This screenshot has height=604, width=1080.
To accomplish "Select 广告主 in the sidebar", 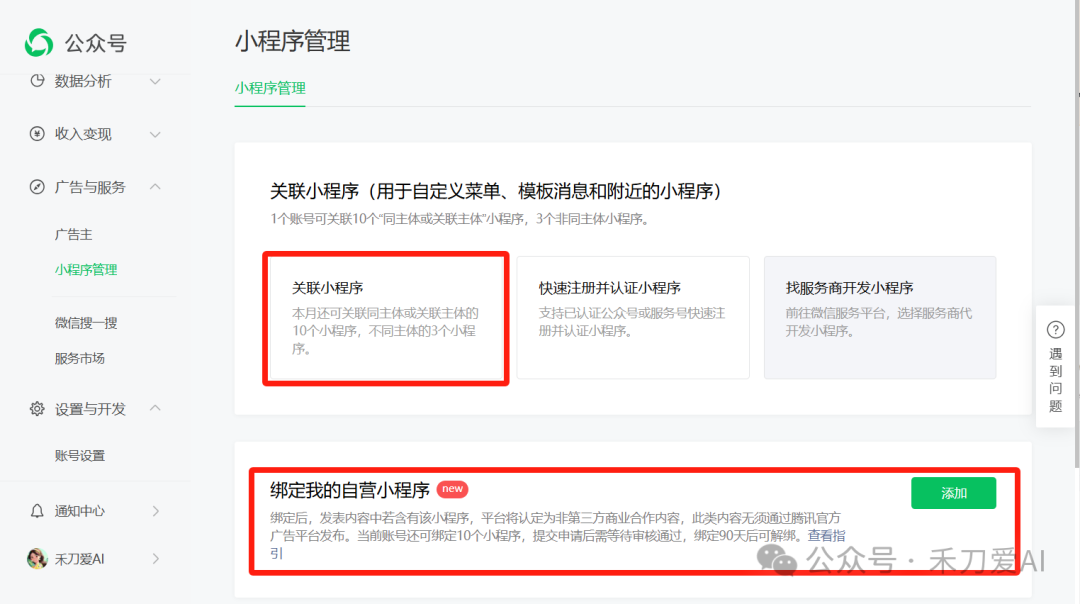I will point(74,235).
